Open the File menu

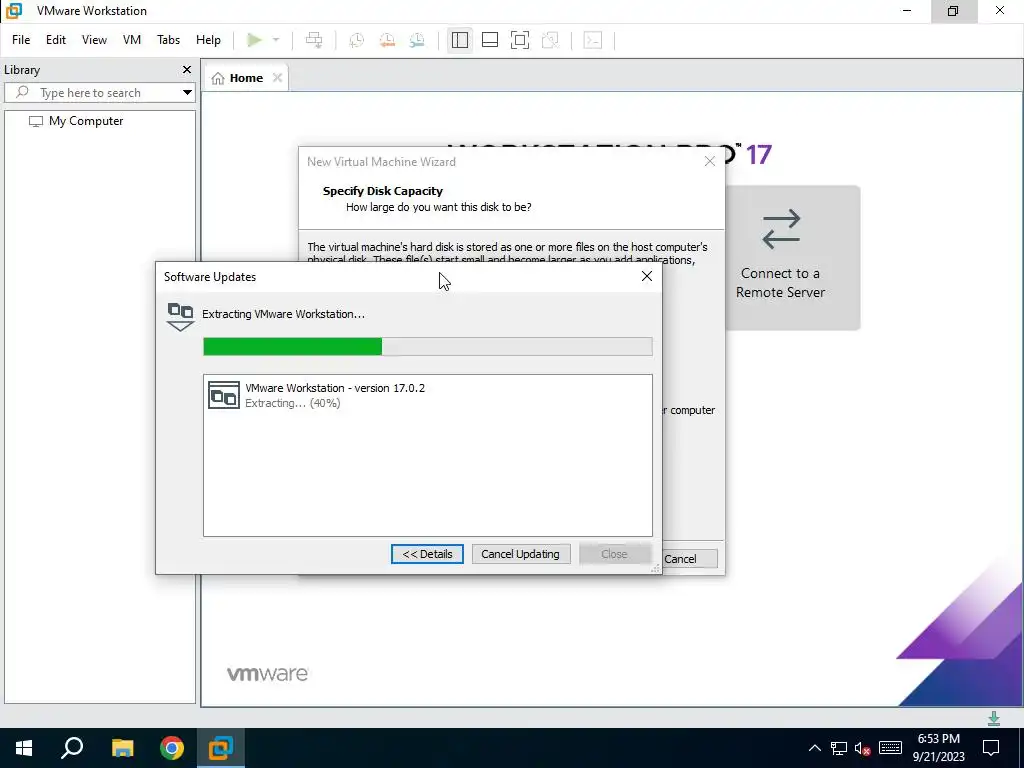(x=21, y=40)
